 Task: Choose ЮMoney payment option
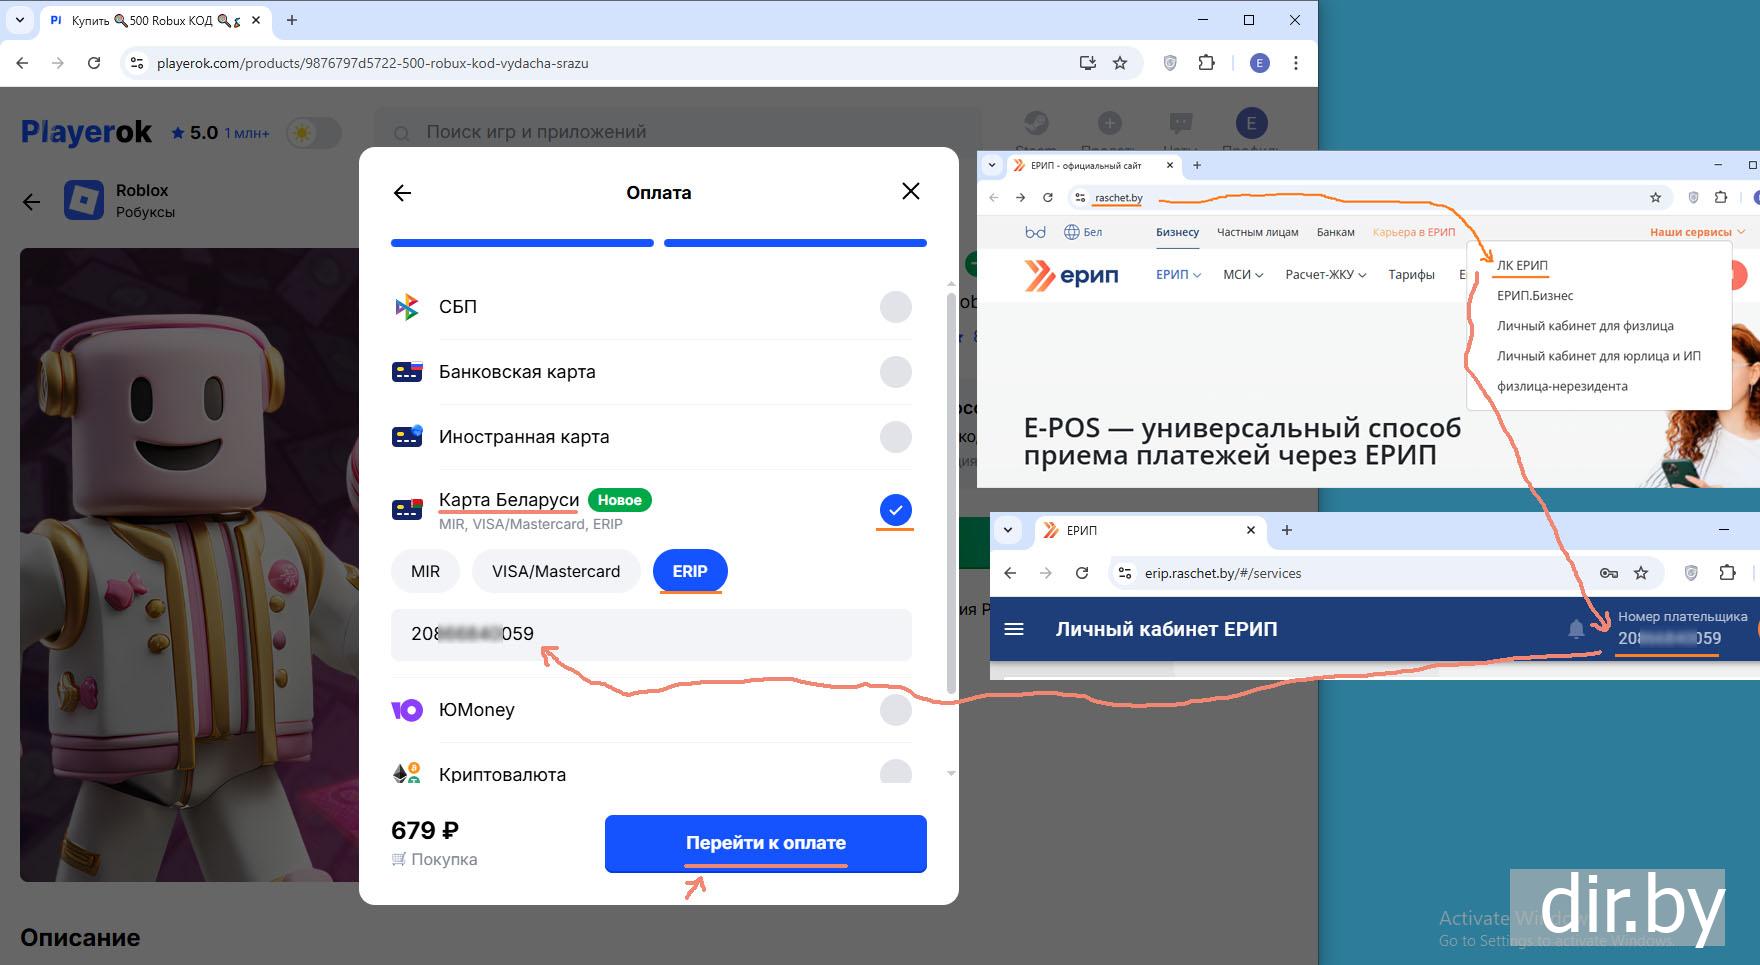click(895, 710)
